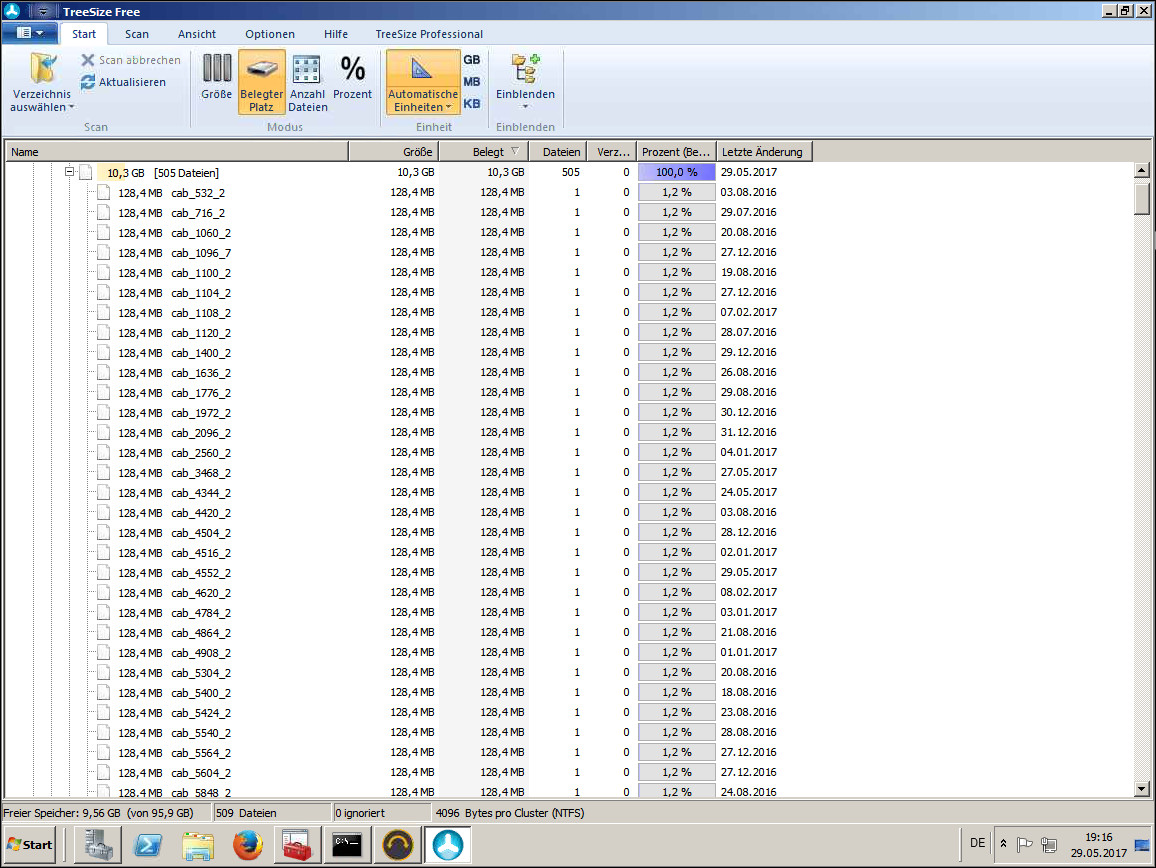
Task: Click scrollbar down arrow
Action: (x=1141, y=788)
